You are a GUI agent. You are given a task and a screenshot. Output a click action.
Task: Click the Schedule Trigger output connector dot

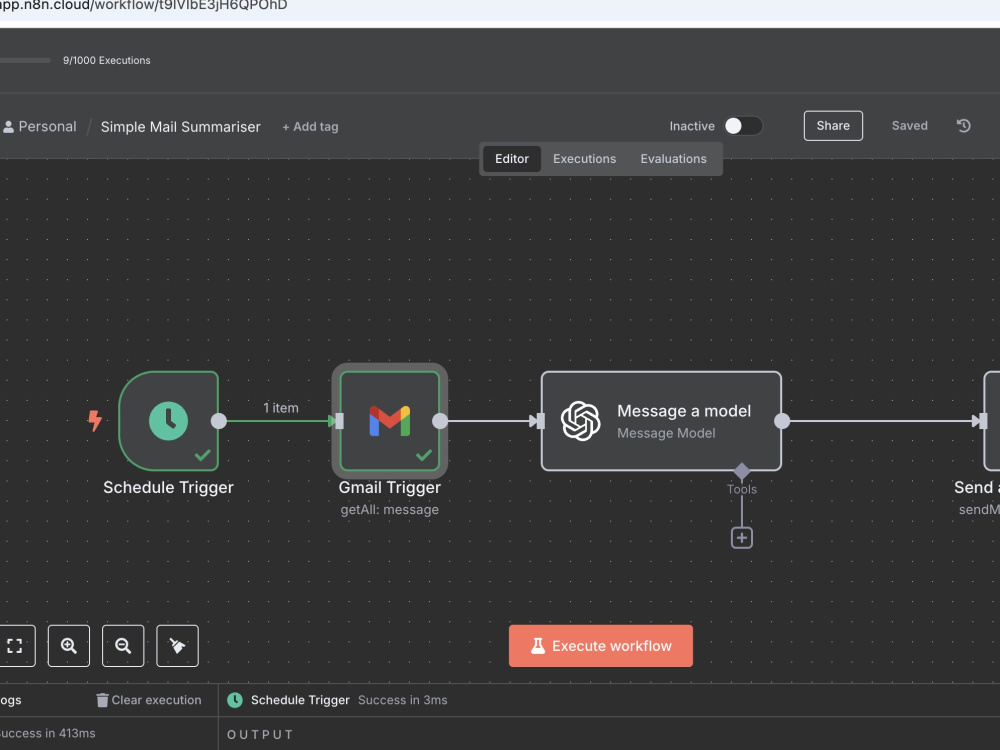coord(219,421)
